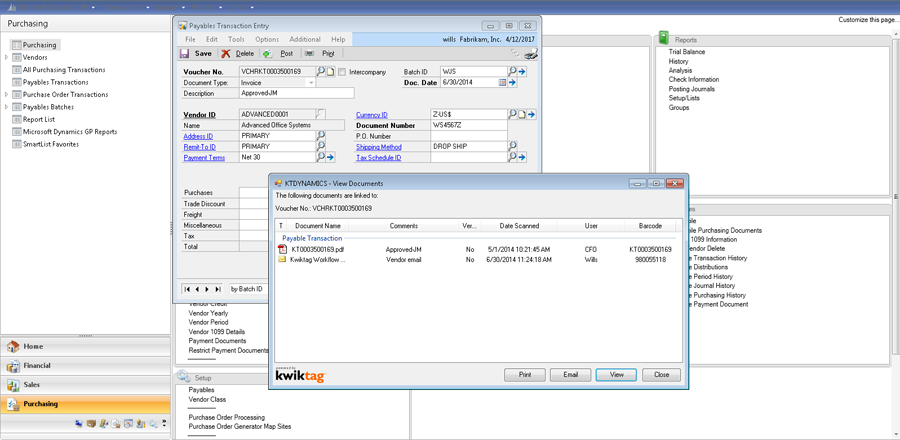This screenshot has width=900, height=440.
Task: Open the File menu in Payables entry
Action: 191,40
